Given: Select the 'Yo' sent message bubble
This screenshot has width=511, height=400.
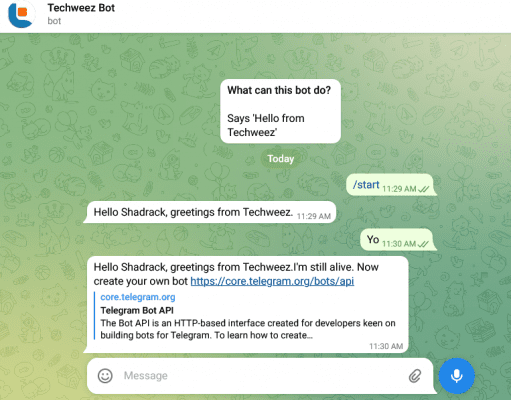Looking at the screenshot, I should click(397, 240).
